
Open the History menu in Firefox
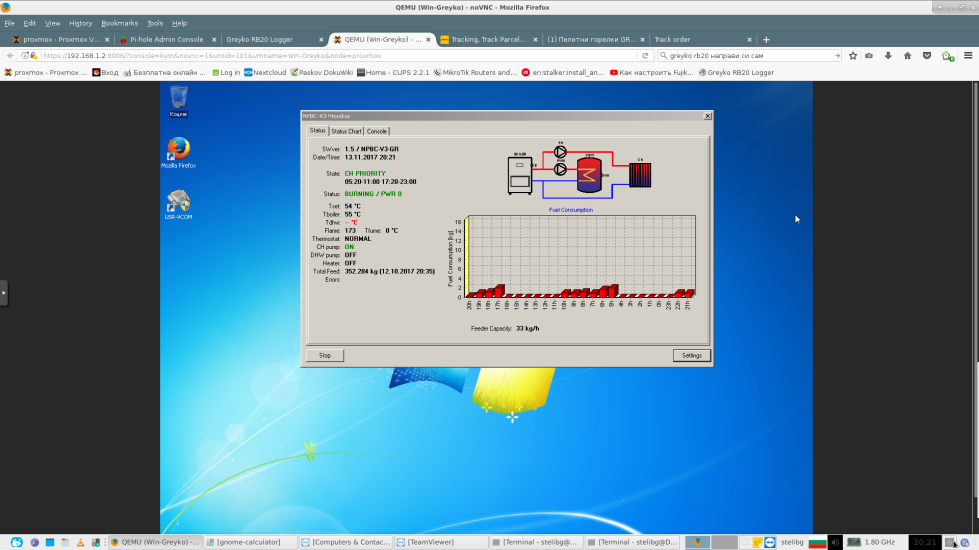(80, 23)
